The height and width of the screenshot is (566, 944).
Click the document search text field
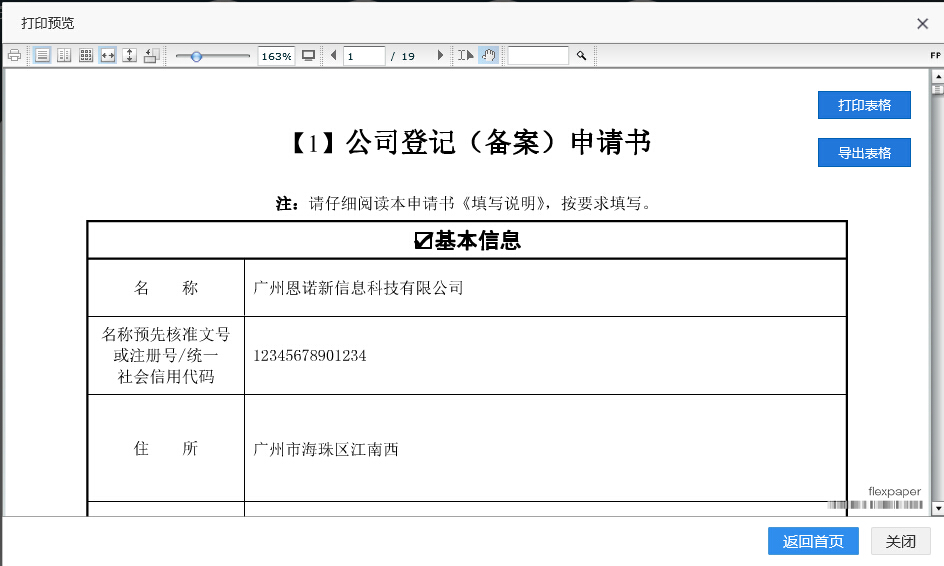click(538, 55)
